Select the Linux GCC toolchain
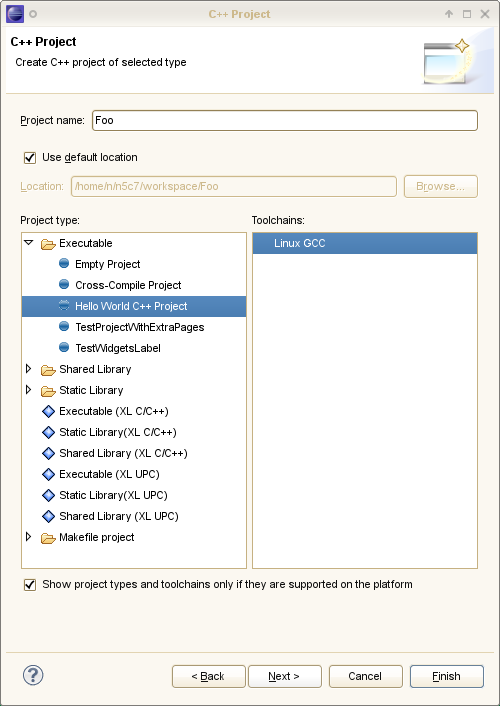The image size is (500, 706). tap(365, 243)
